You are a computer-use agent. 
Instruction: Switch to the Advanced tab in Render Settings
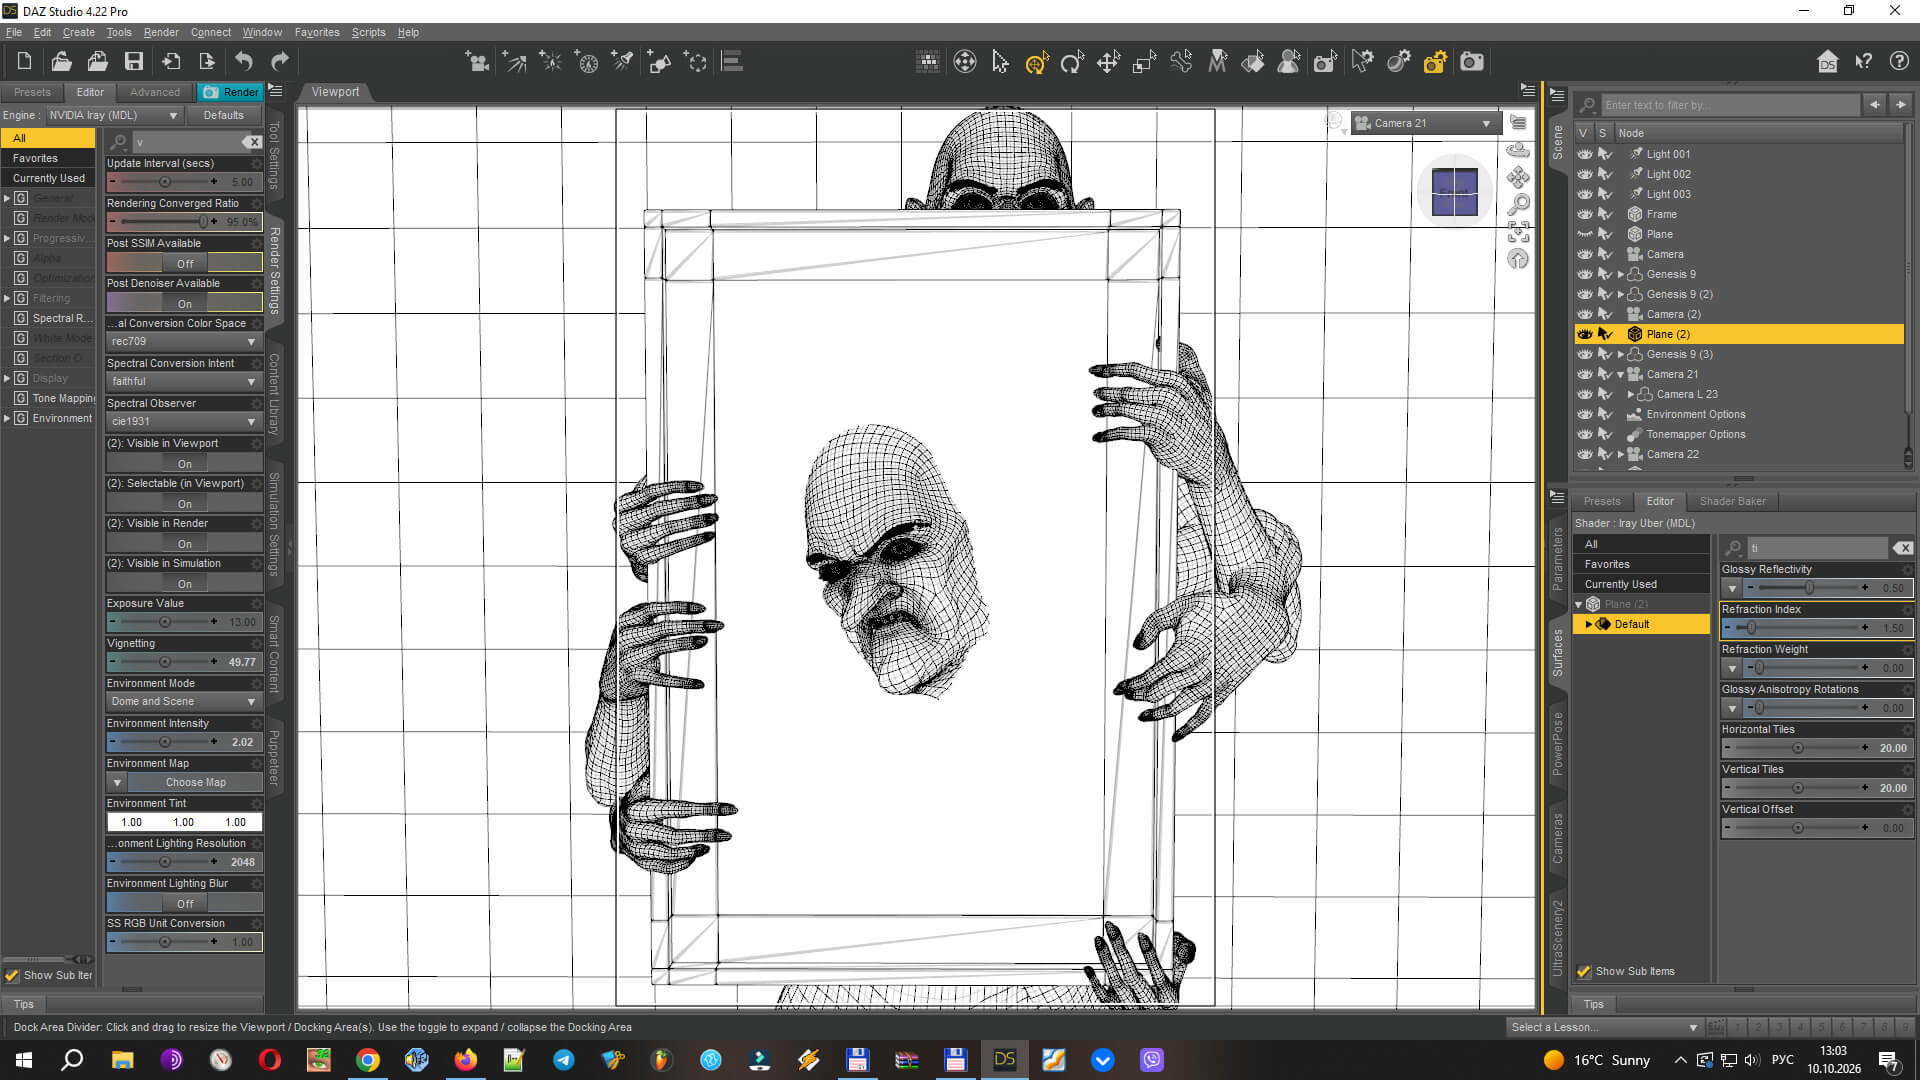(155, 92)
